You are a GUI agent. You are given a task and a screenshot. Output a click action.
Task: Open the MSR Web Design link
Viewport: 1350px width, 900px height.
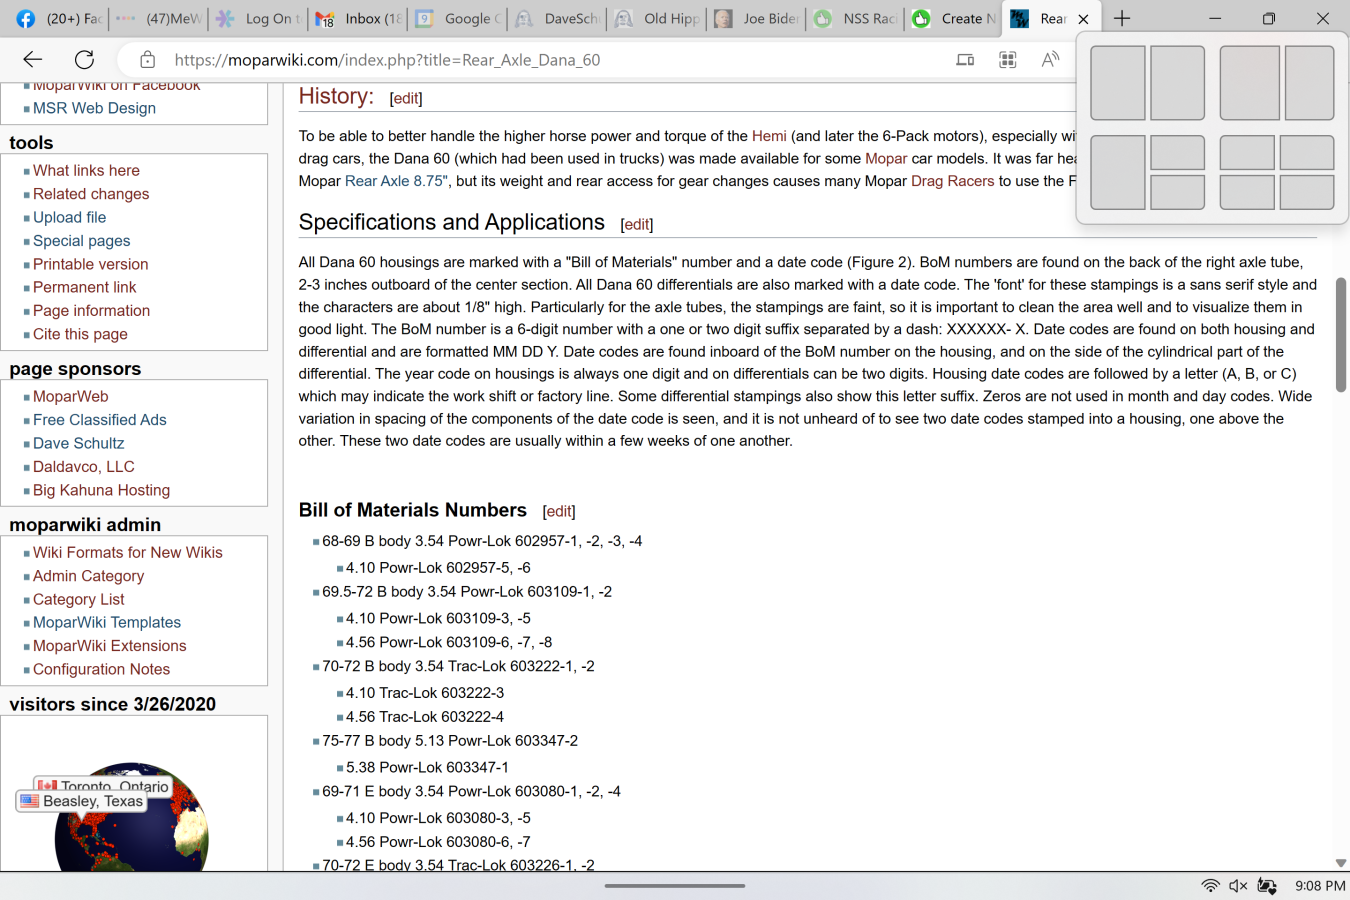click(94, 108)
